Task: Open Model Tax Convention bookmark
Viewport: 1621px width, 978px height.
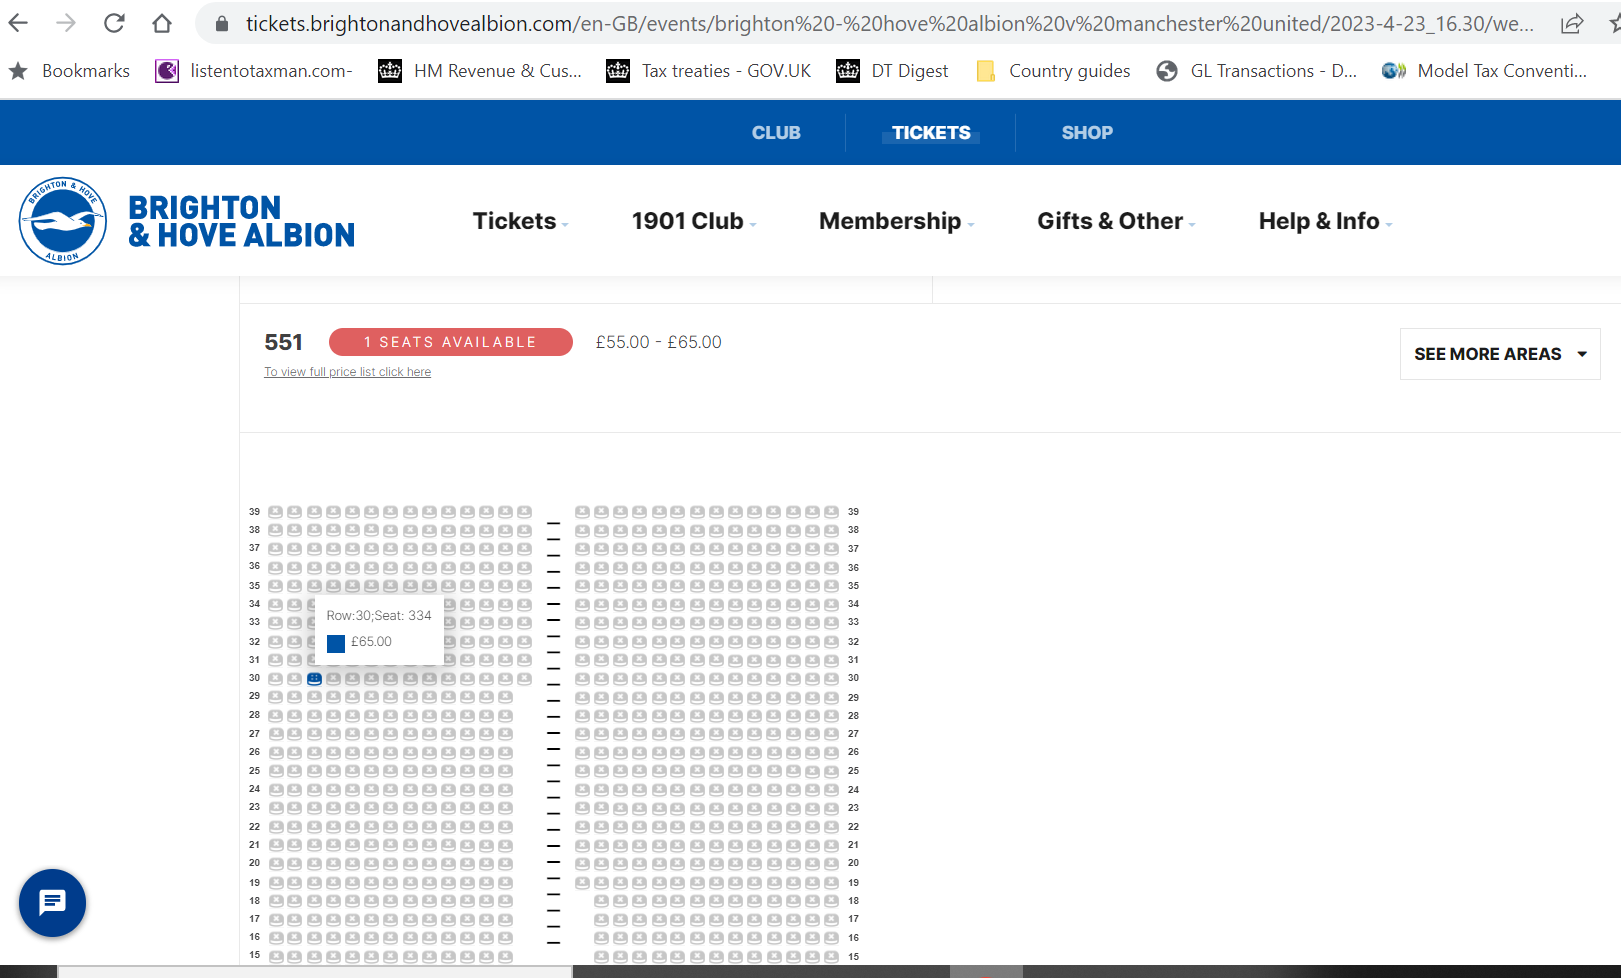Action: (1484, 71)
